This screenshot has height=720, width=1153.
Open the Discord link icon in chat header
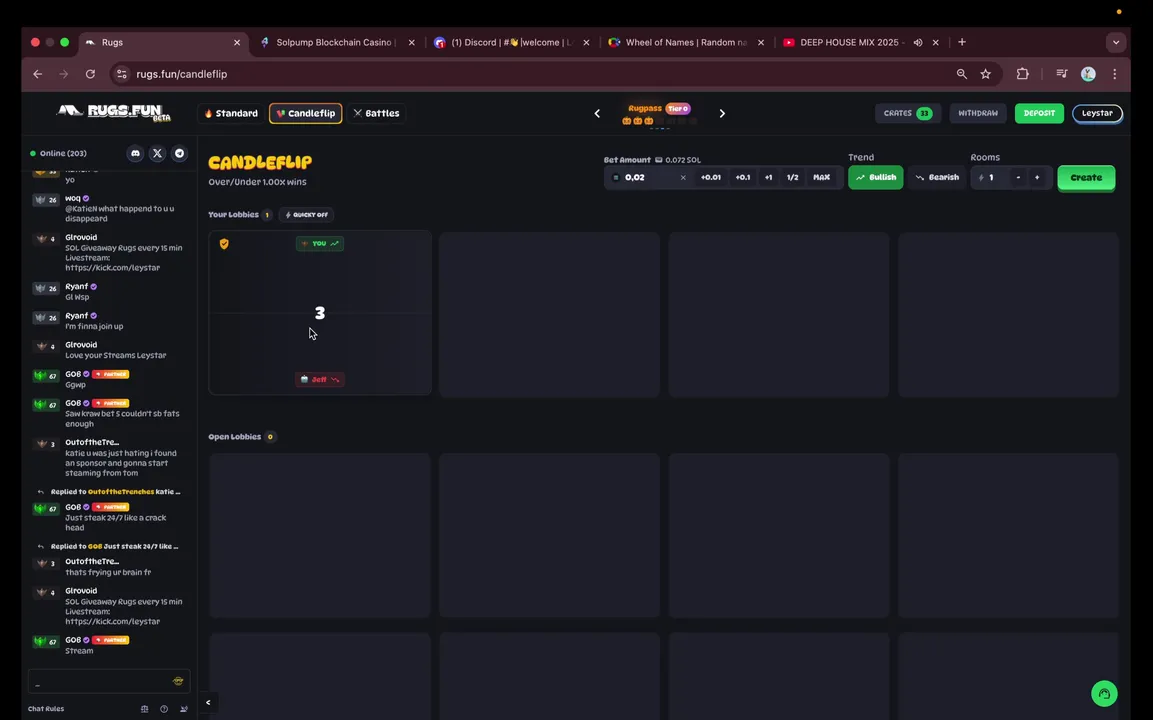coord(135,153)
